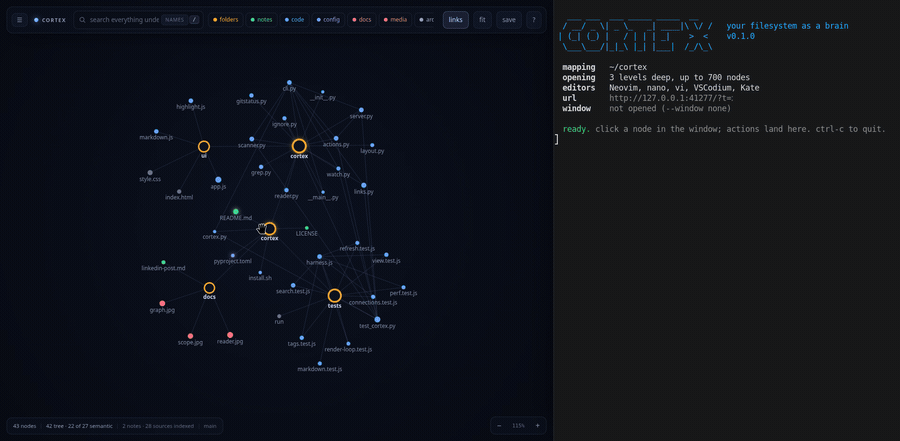
Task: Select the tests folder node
Action: [x=335, y=296]
